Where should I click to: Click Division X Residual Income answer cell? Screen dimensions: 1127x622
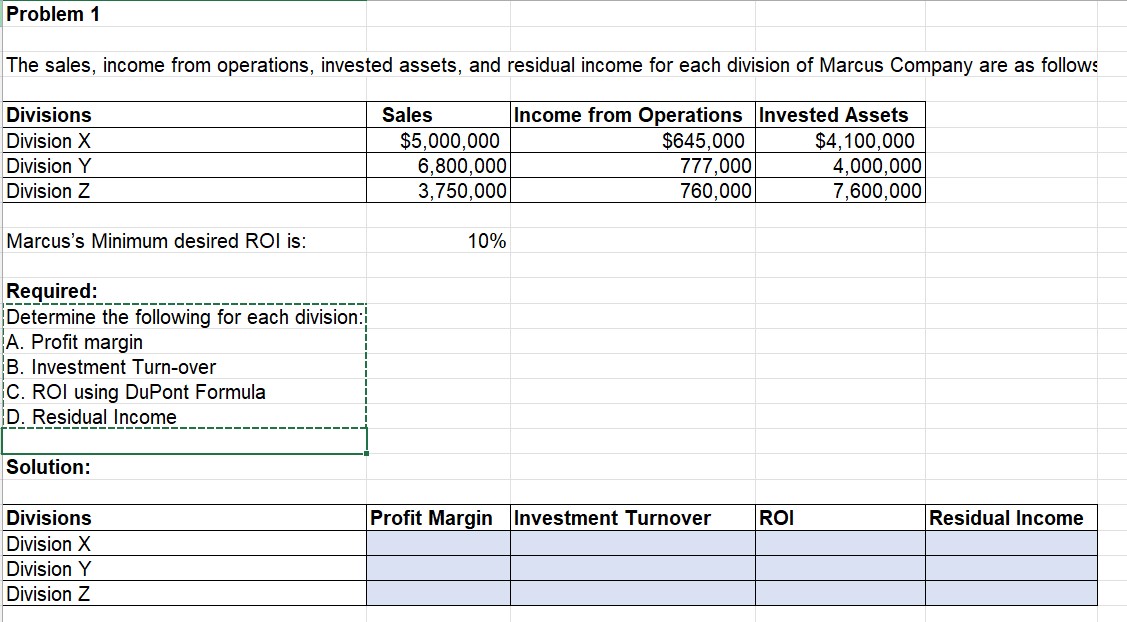point(1011,543)
